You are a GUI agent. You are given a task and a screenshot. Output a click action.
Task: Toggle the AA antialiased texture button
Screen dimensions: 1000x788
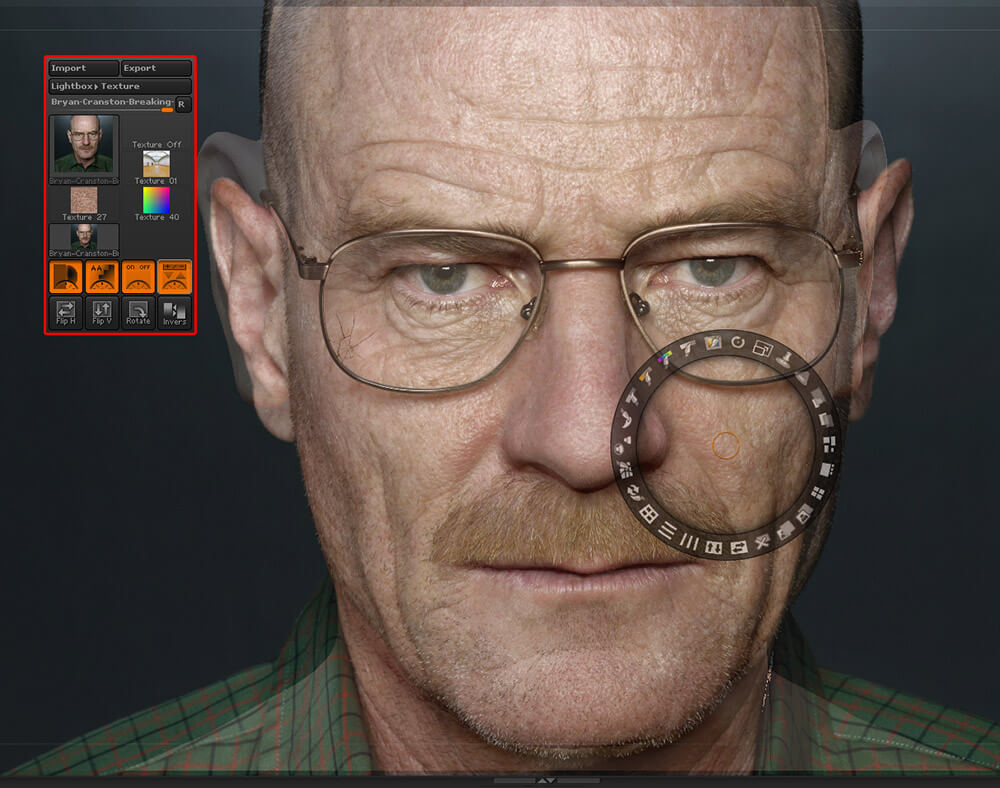(102, 276)
